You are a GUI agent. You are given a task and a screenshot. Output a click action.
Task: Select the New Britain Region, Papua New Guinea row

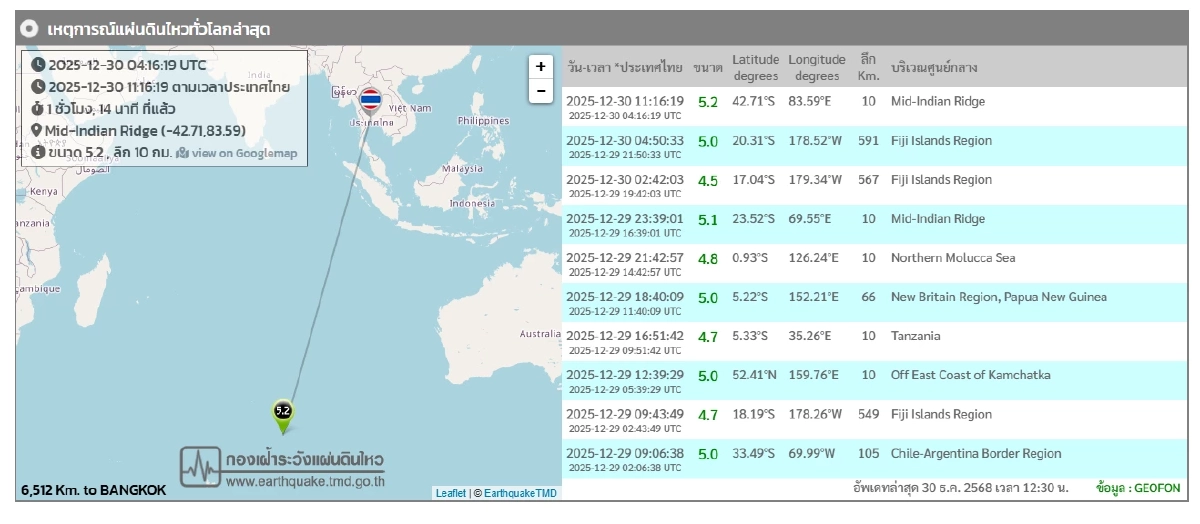860,297
